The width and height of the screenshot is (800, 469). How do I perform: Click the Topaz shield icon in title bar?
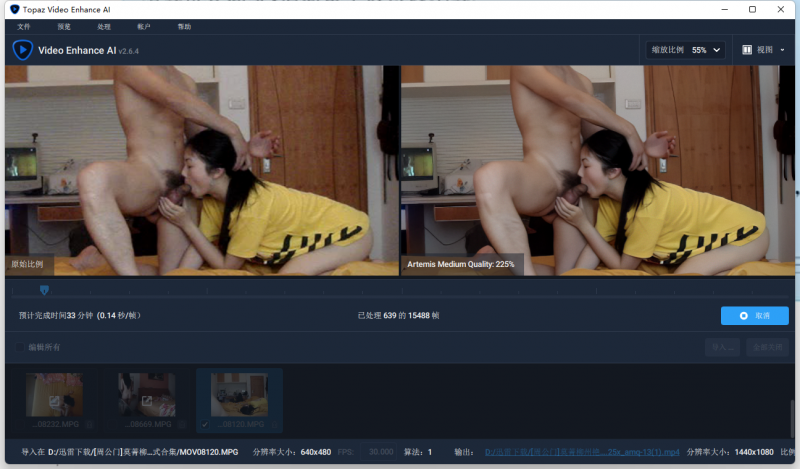pos(14,9)
